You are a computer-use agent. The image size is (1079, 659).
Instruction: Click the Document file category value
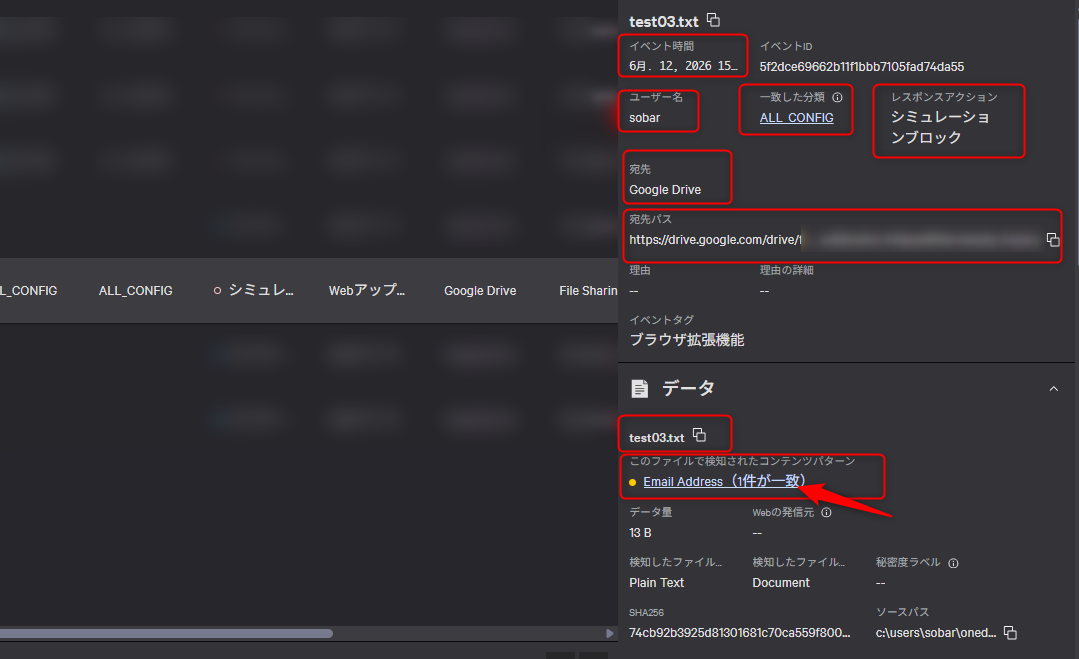coord(781,583)
